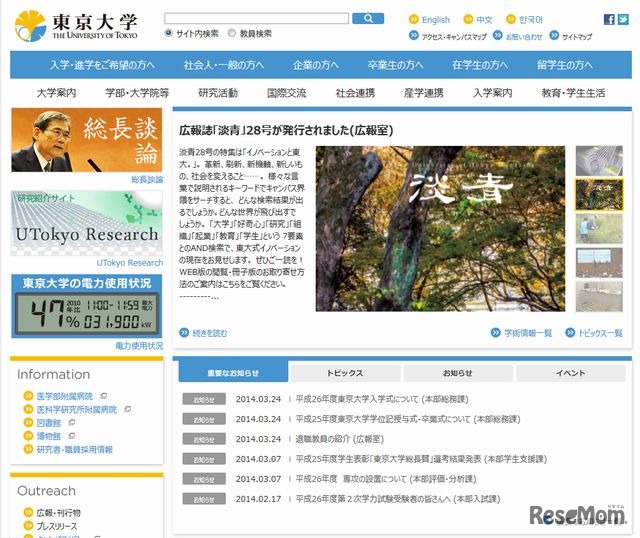Open 産学連携 navigation item
Viewport: 640px width, 538px height.
click(x=424, y=93)
